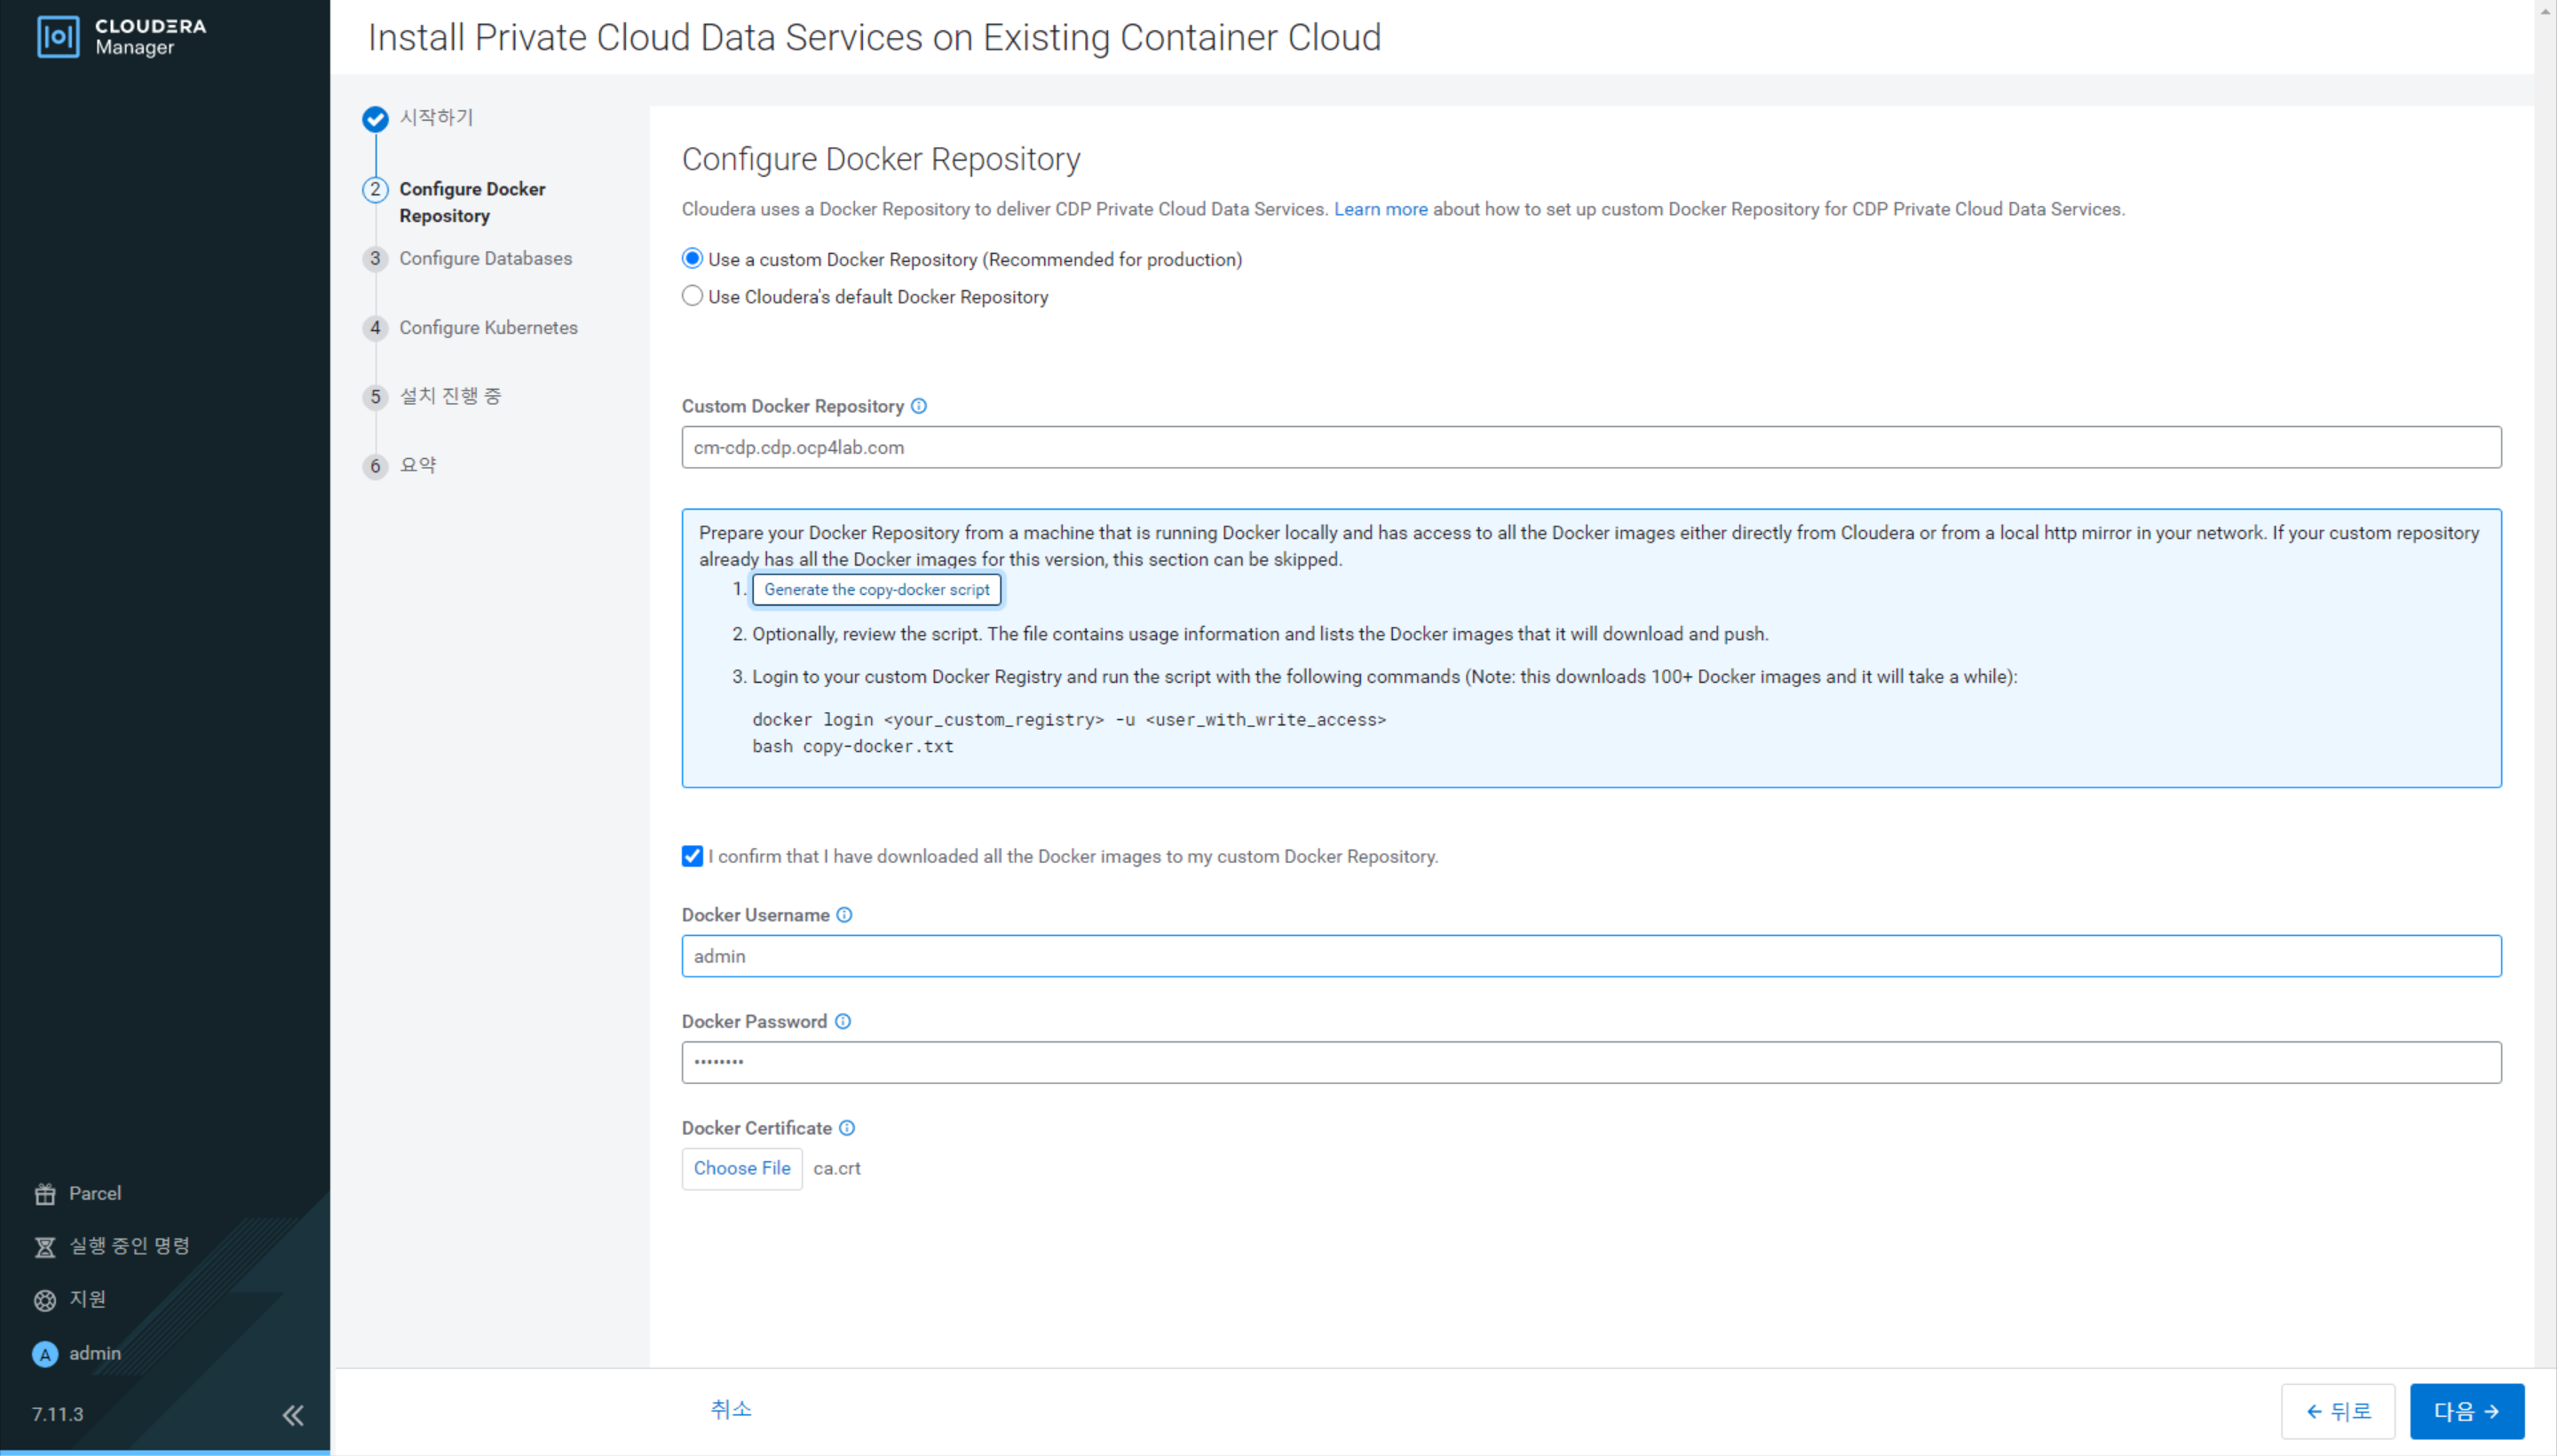Viewport: 2557px width, 1456px height.
Task: Open running commands hourglass icon
Action: [45, 1247]
